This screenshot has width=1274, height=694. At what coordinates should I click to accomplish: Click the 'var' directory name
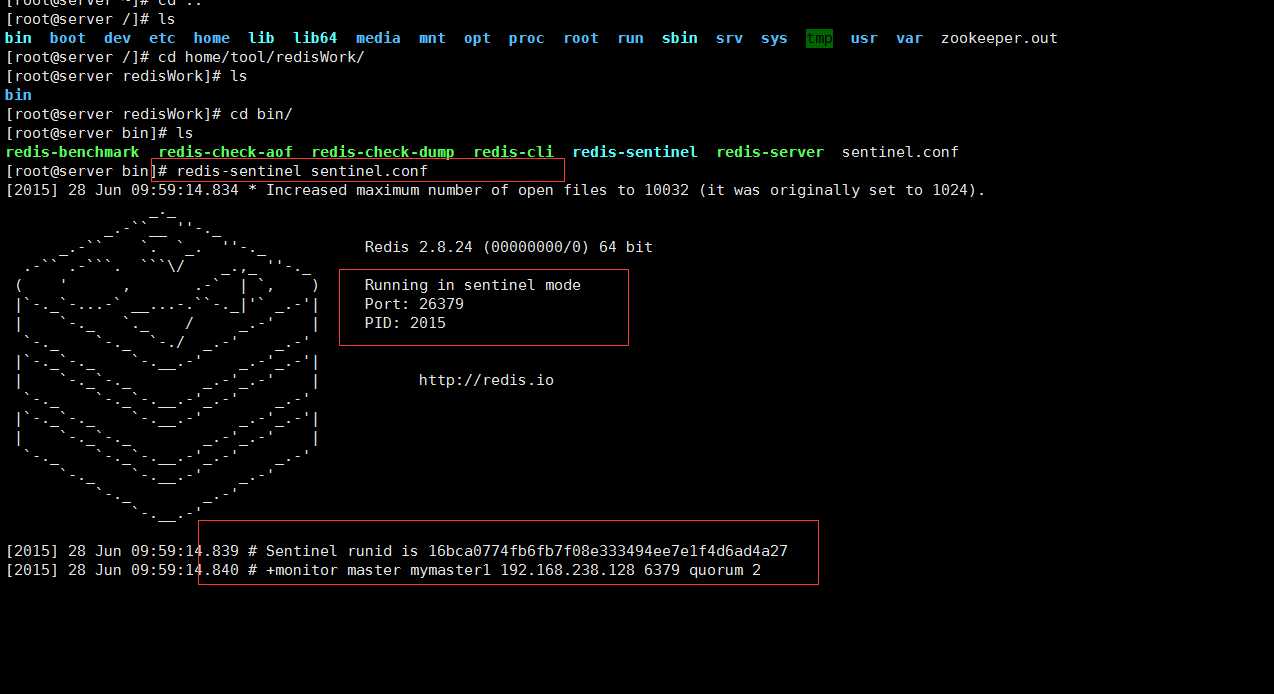point(909,38)
